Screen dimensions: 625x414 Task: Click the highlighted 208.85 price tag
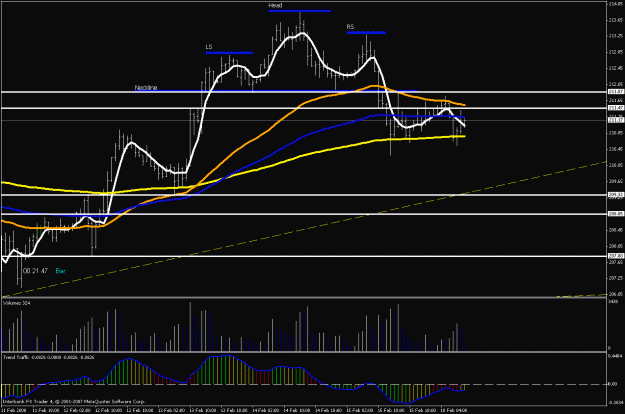[615, 214]
